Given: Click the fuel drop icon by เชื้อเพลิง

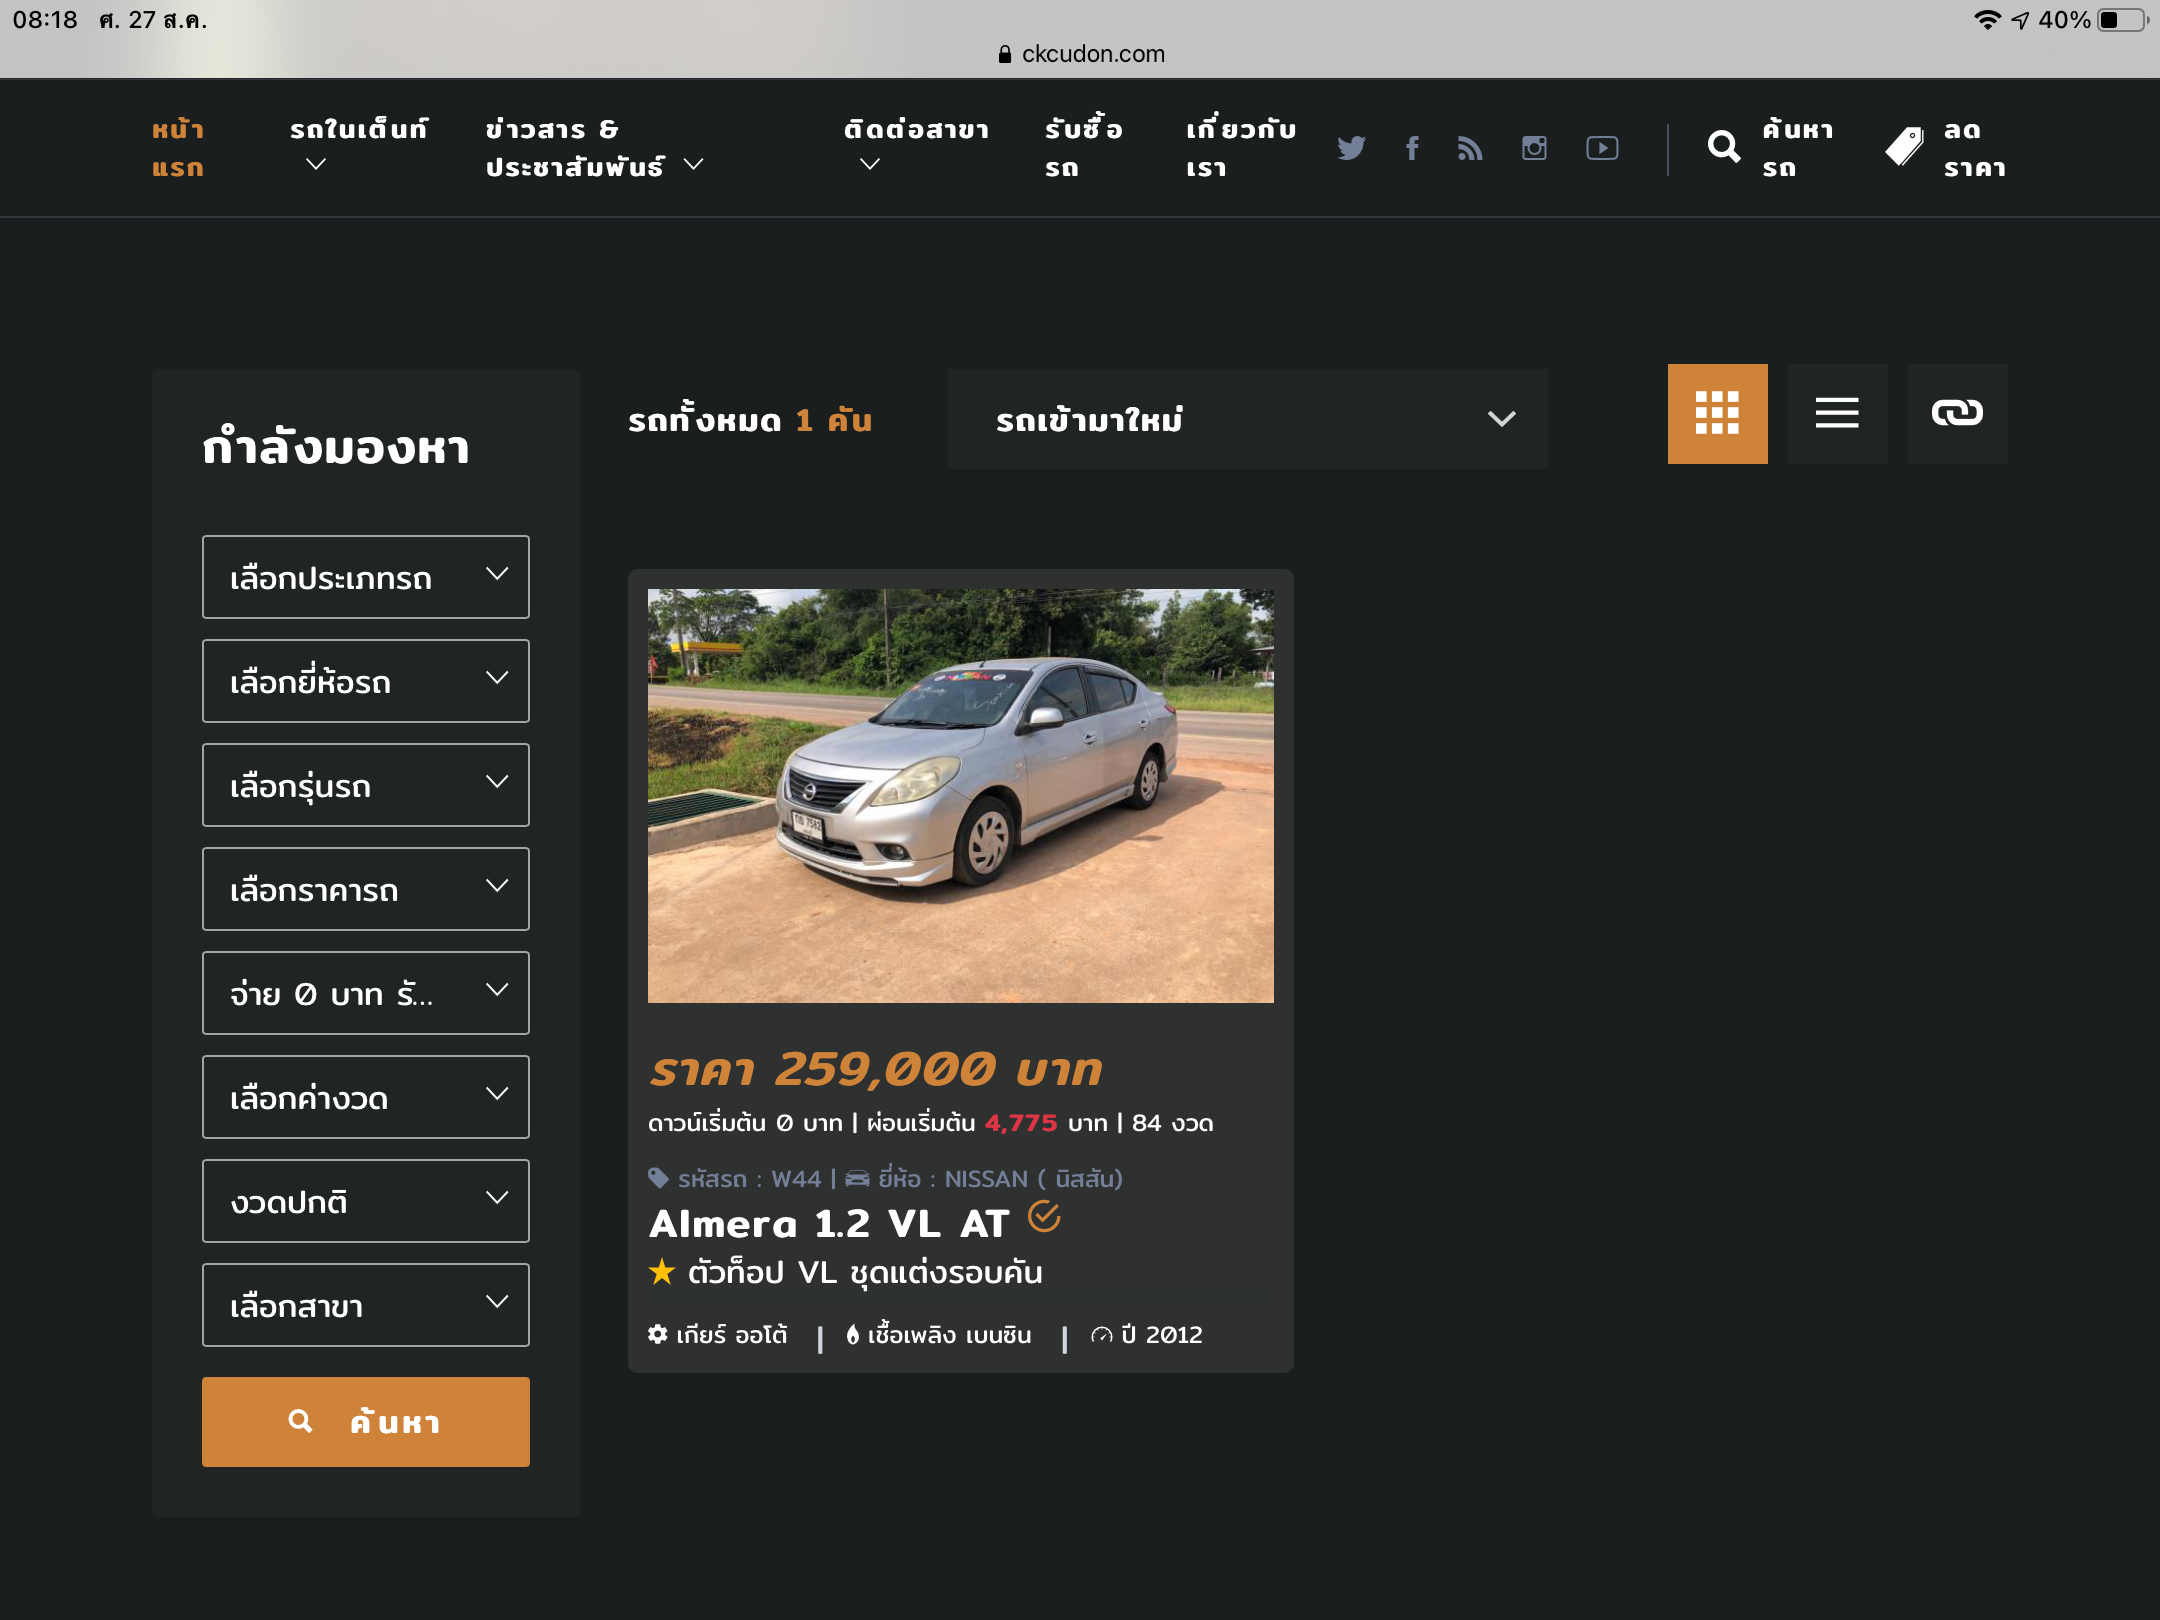Looking at the screenshot, I should pos(853,1334).
